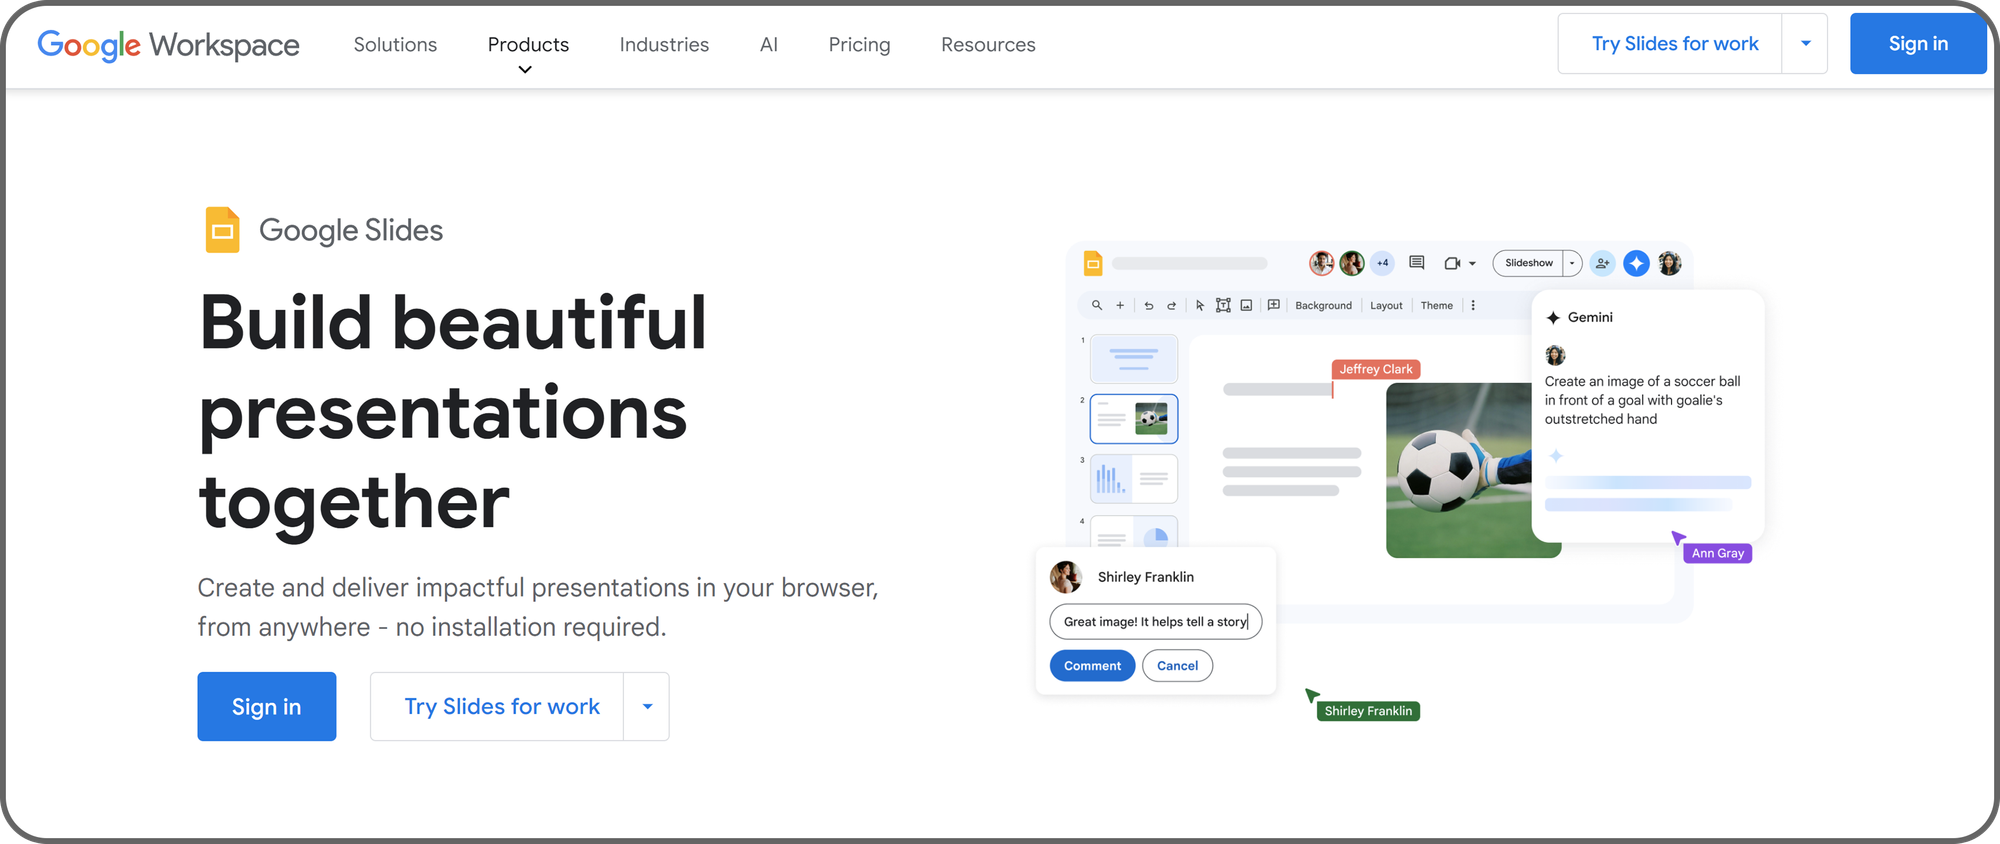Expand the Slideshow dropdown arrow
This screenshot has height=844, width=2000.
pyautogui.click(x=1572, y=263)
